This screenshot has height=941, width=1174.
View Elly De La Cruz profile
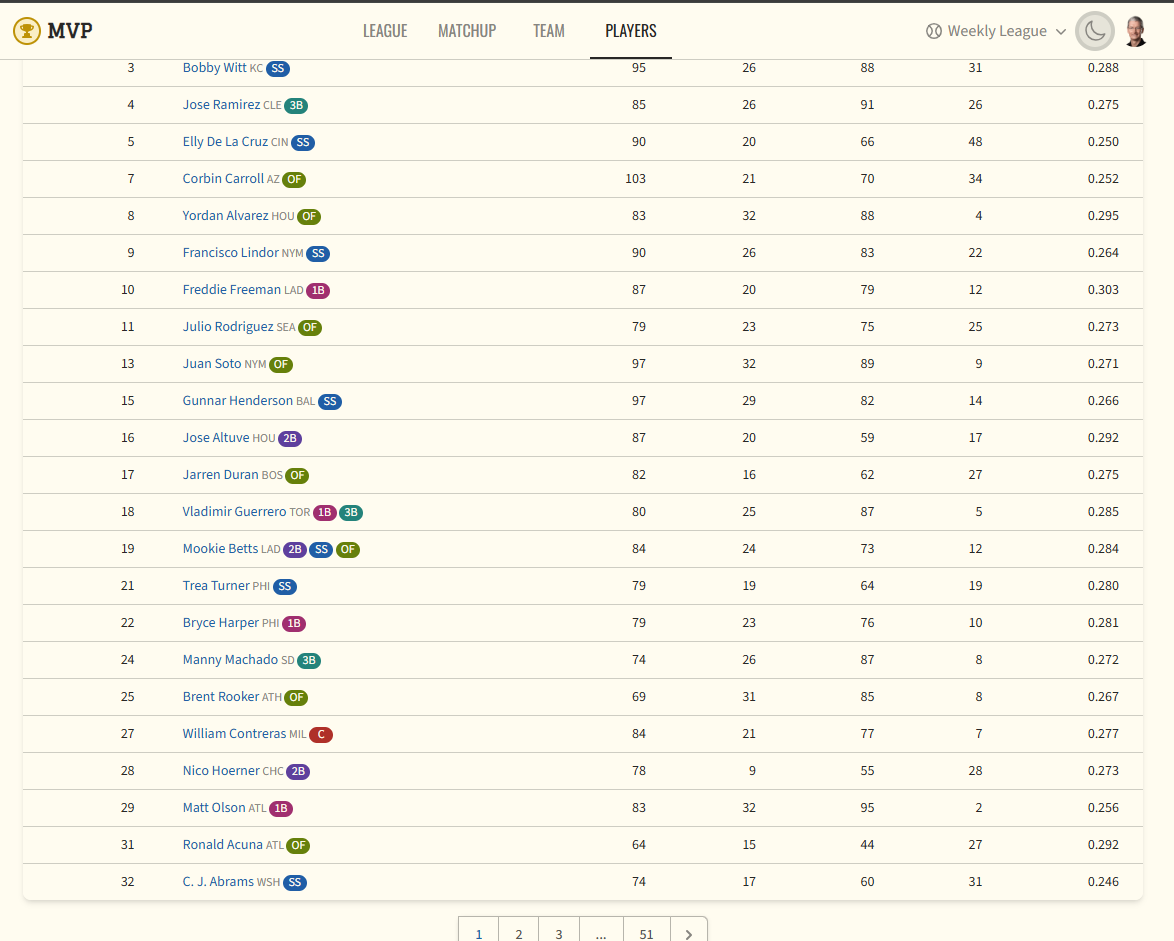[225, 142]
